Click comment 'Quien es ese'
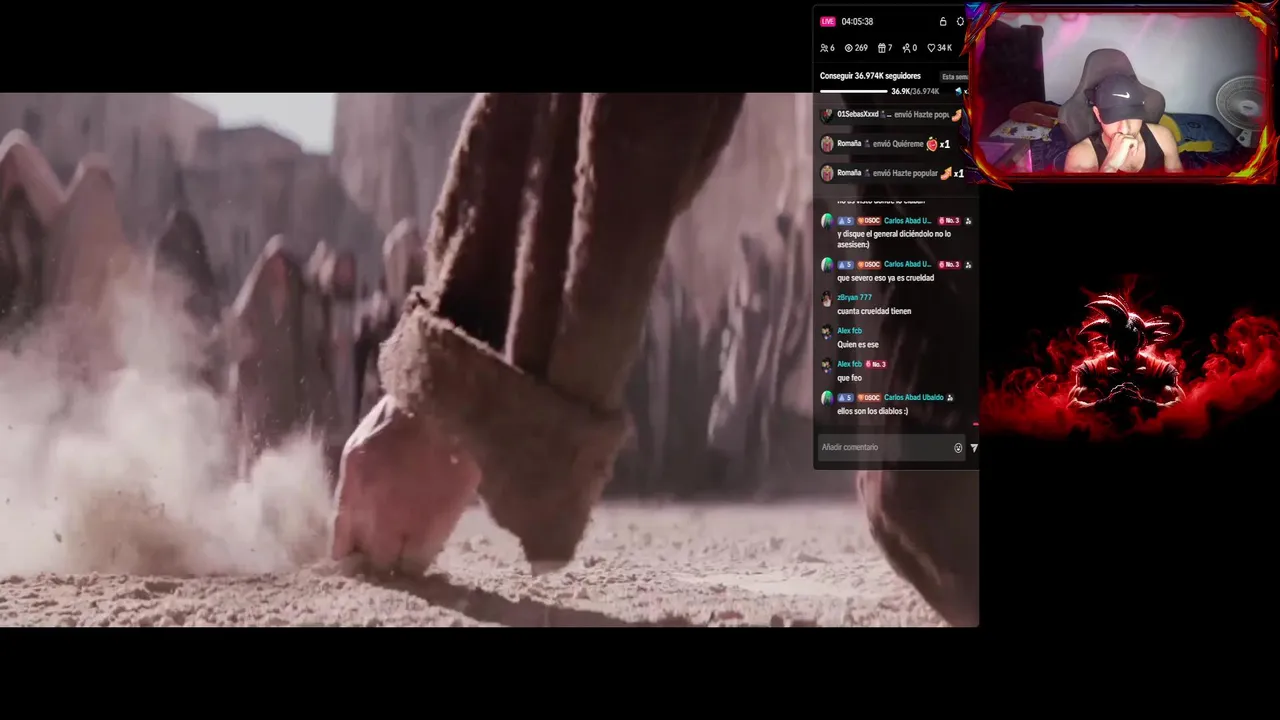Viewport: 1280px width, 720px height. point(858,344)
